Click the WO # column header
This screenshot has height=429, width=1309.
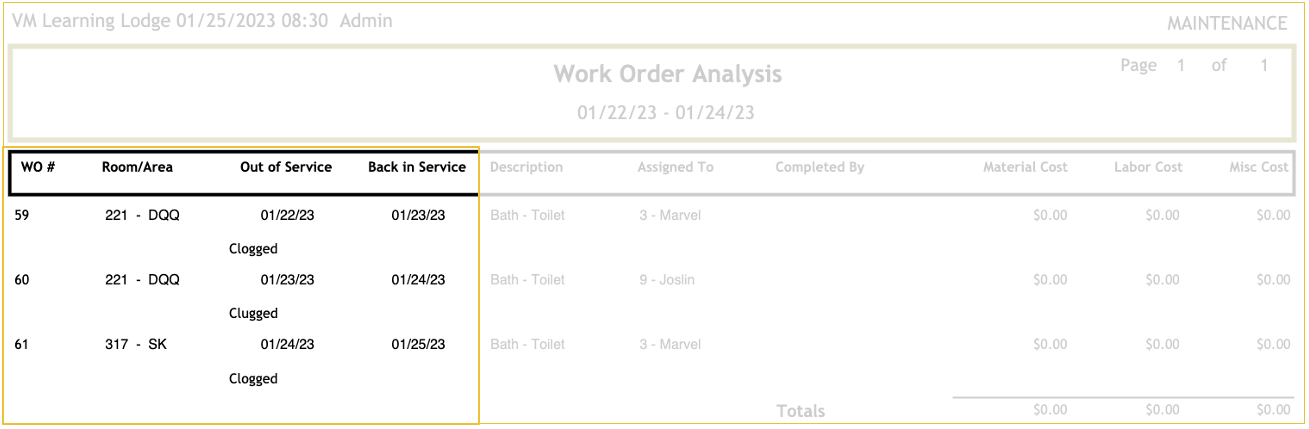pos(38,167)
